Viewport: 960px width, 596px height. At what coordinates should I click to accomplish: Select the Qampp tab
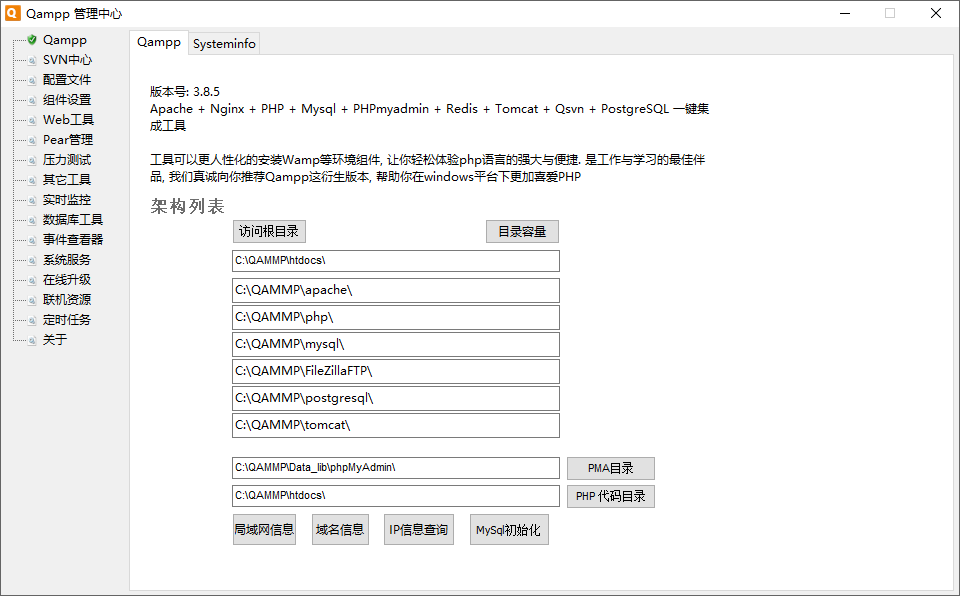(158, 43)
